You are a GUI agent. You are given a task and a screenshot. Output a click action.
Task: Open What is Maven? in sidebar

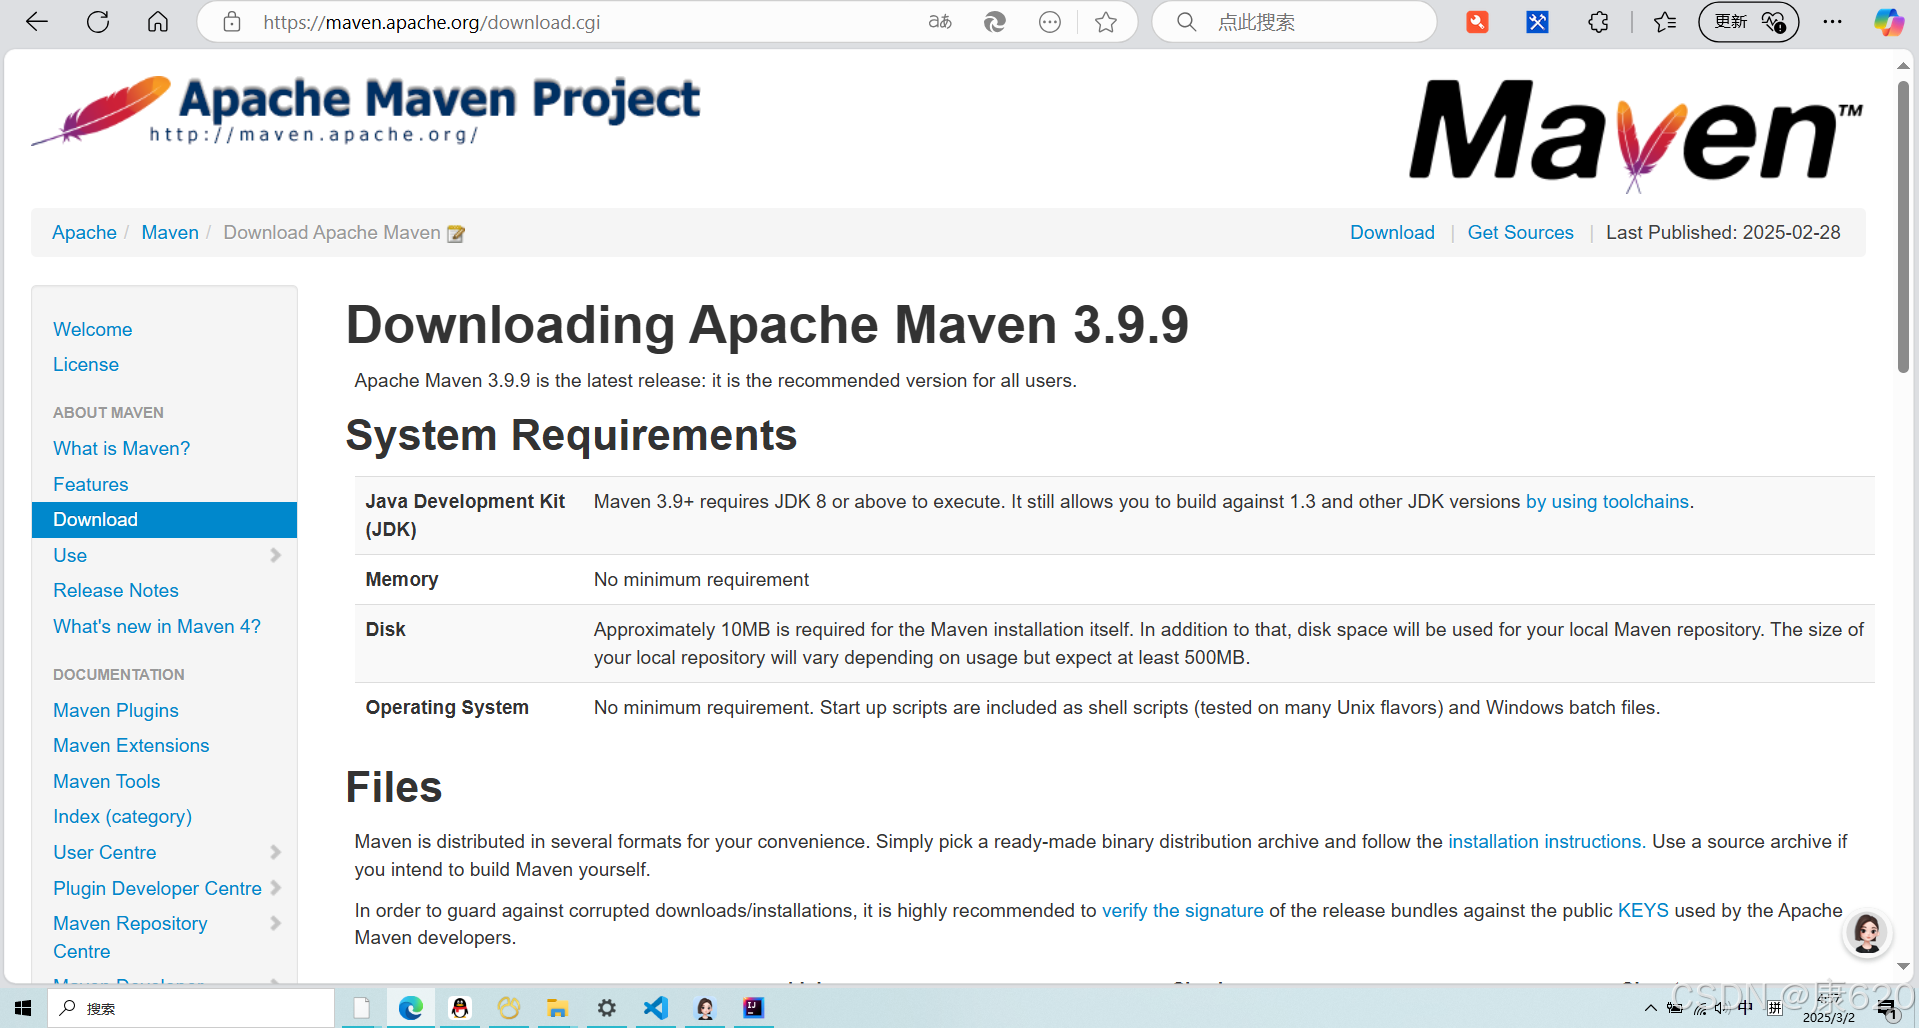pos(122,448)
